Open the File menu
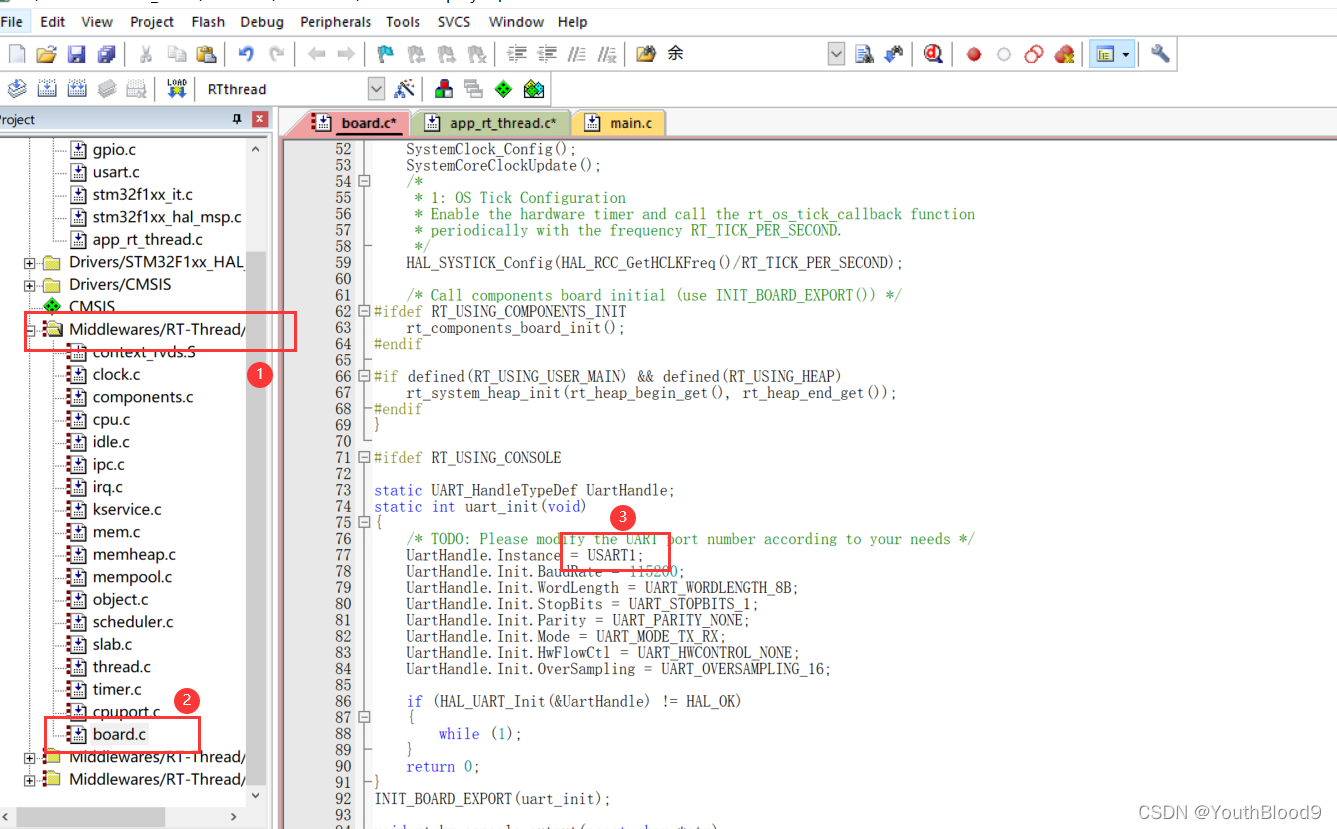1337x829 pixels. [12, 21]
